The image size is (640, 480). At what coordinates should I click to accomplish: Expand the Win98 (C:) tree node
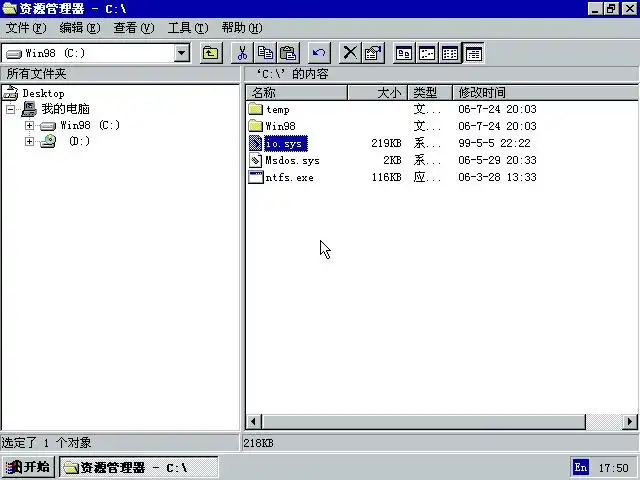[x=29, y=125]
